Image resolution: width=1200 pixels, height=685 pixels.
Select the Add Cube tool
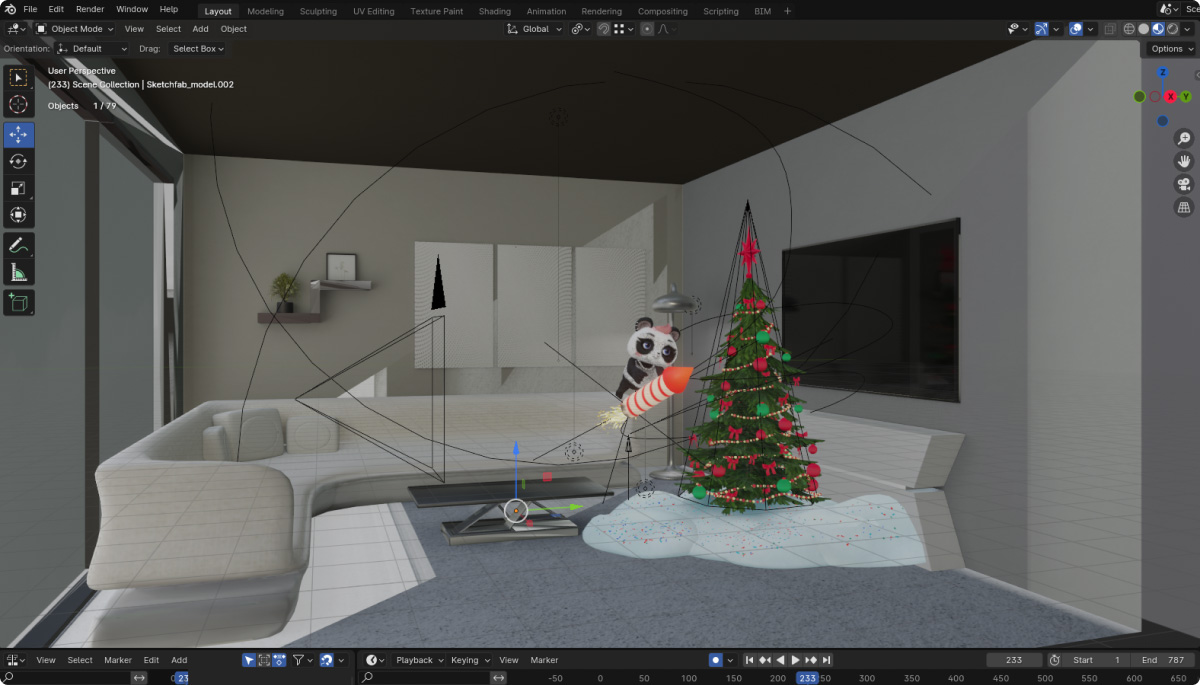(19, 302)
